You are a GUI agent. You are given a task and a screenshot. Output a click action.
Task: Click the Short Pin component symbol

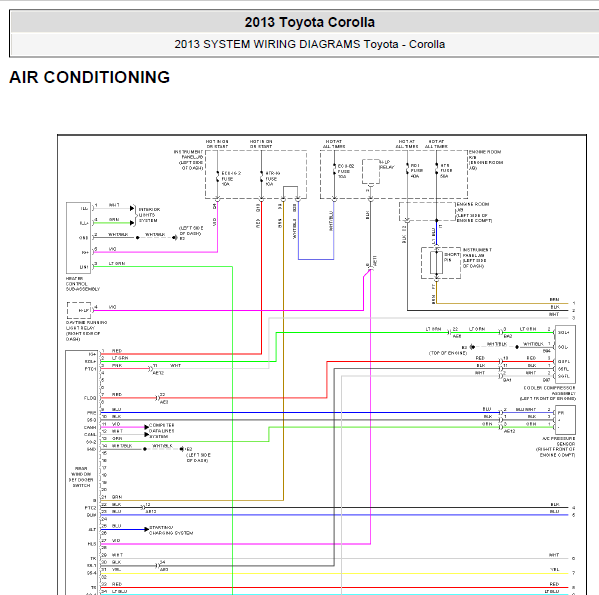[437, 262]
